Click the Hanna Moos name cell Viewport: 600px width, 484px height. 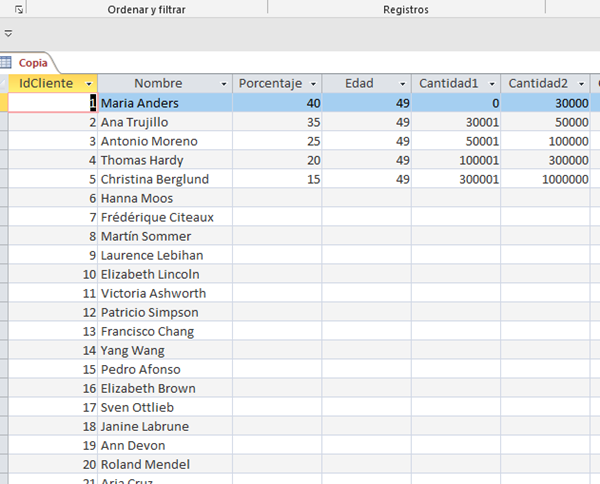pos(165,198)
